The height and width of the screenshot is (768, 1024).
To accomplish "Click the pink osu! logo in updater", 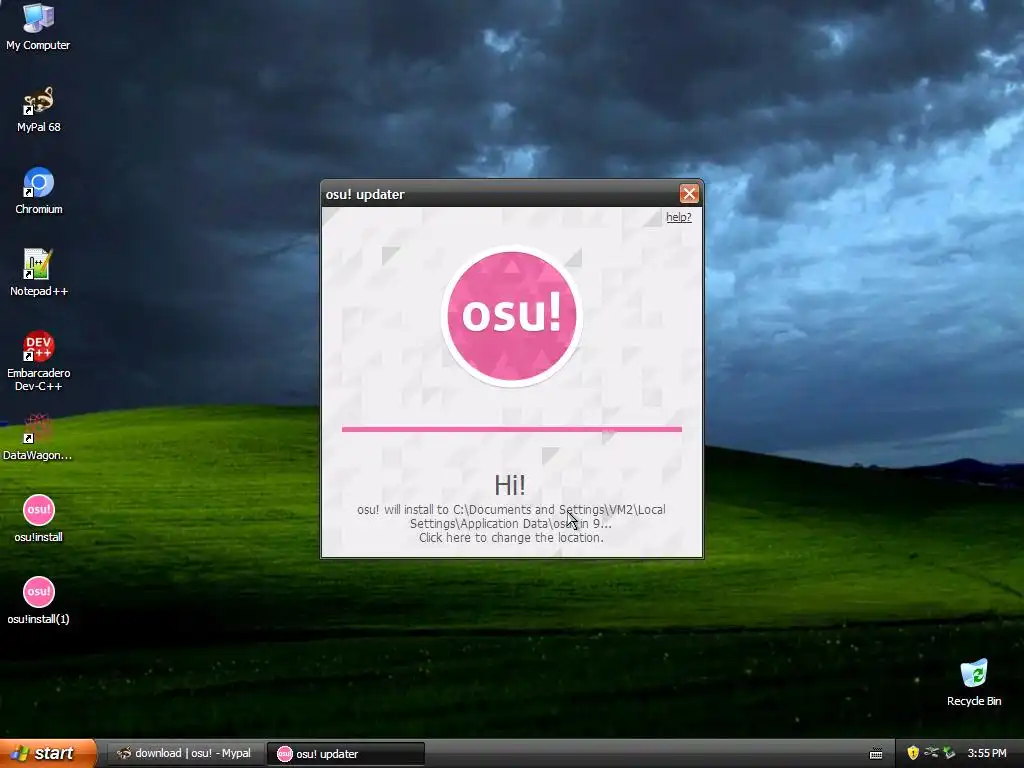I will (x=511, y=316).
